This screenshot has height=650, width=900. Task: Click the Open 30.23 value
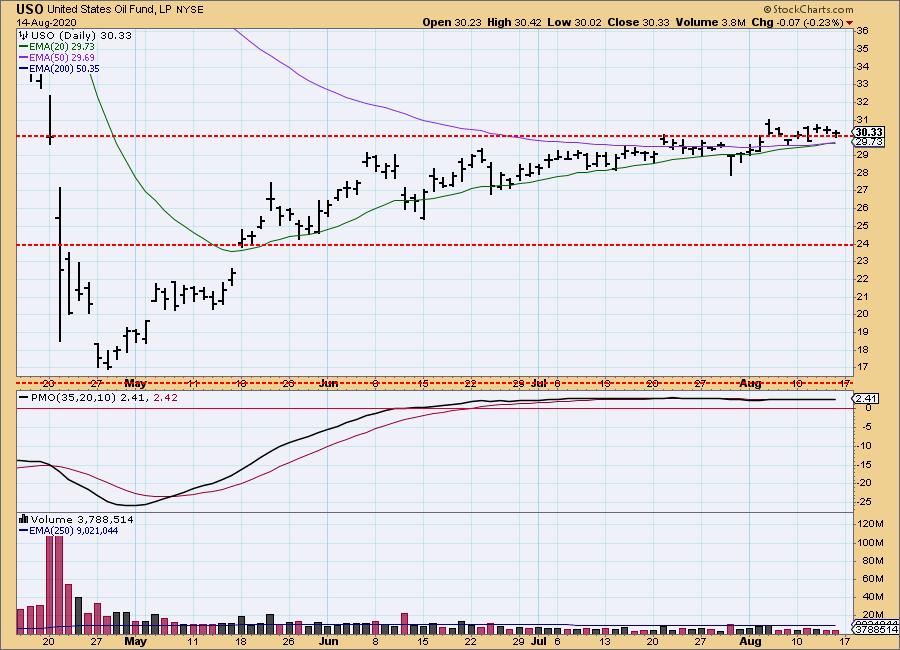[452, 22]
